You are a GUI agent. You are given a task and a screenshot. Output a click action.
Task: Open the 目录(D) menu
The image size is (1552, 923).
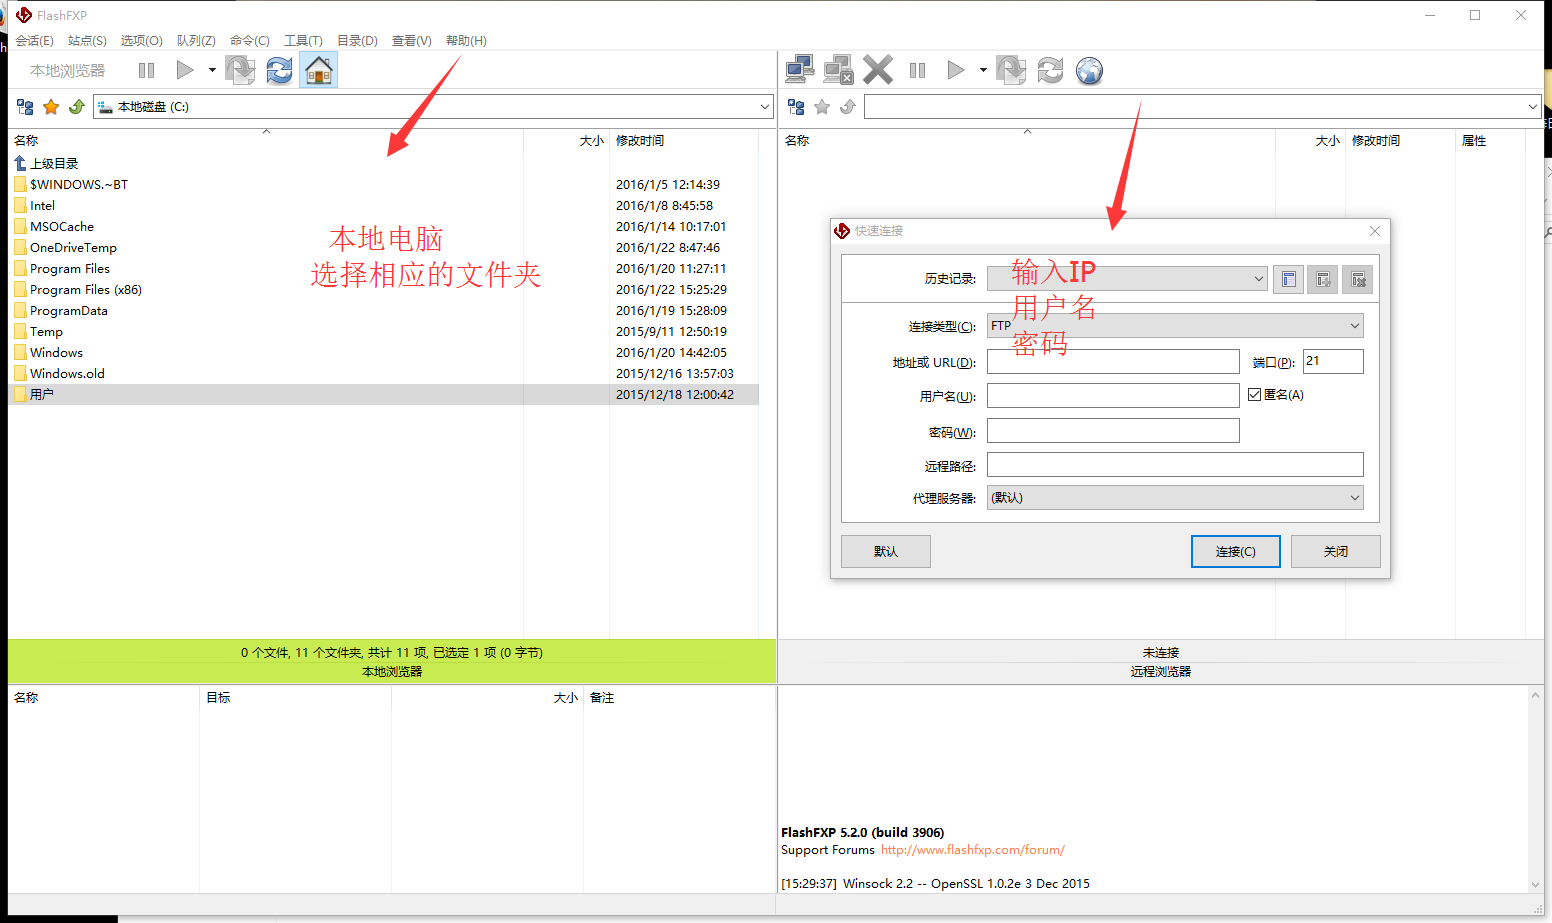tap(357, 41)
